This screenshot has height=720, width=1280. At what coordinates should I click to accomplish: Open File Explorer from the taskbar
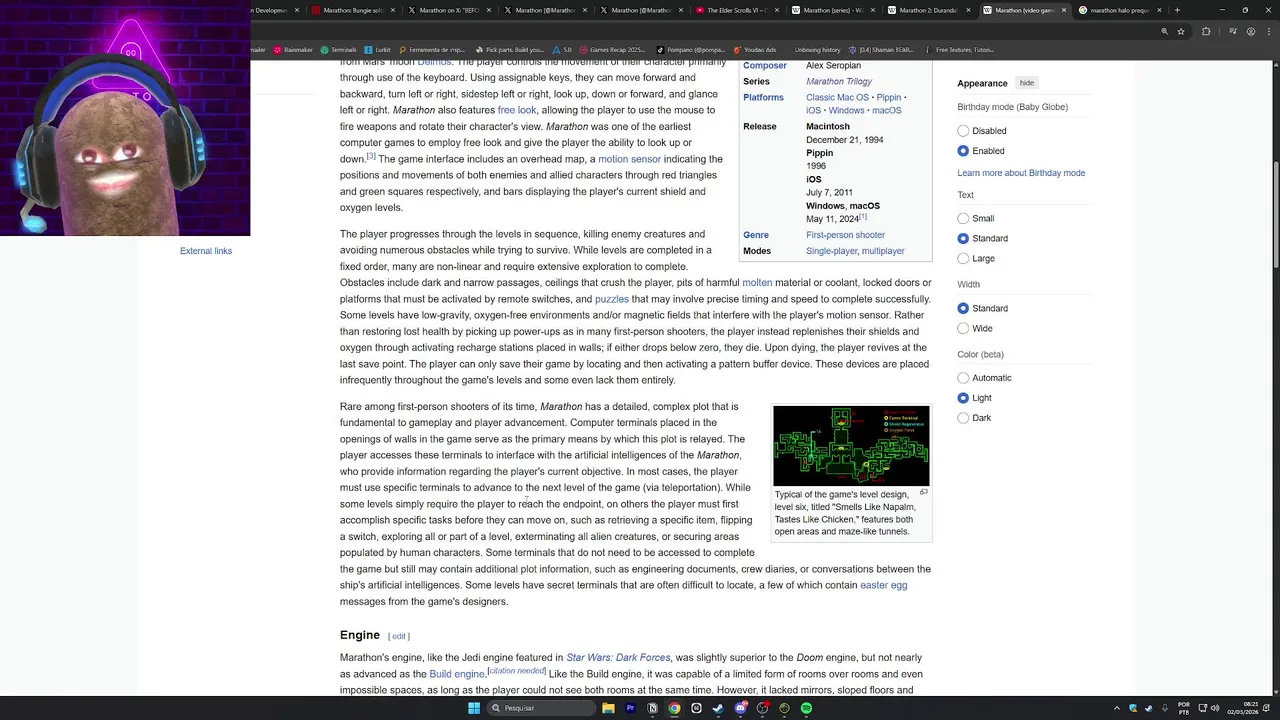[608, 708]
